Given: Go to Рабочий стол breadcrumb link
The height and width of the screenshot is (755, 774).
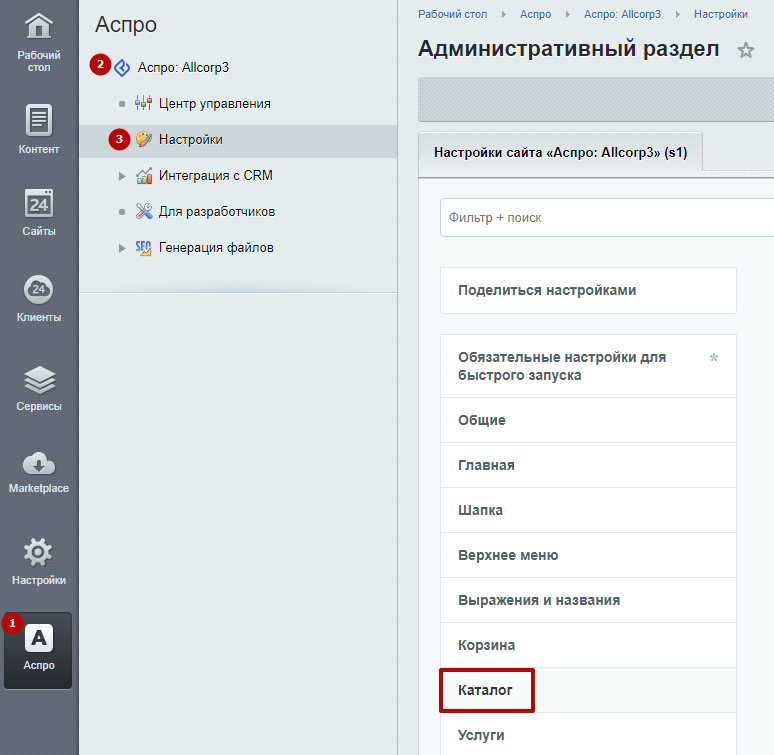Looking at the screenshot, I should [x=453, y=14].
